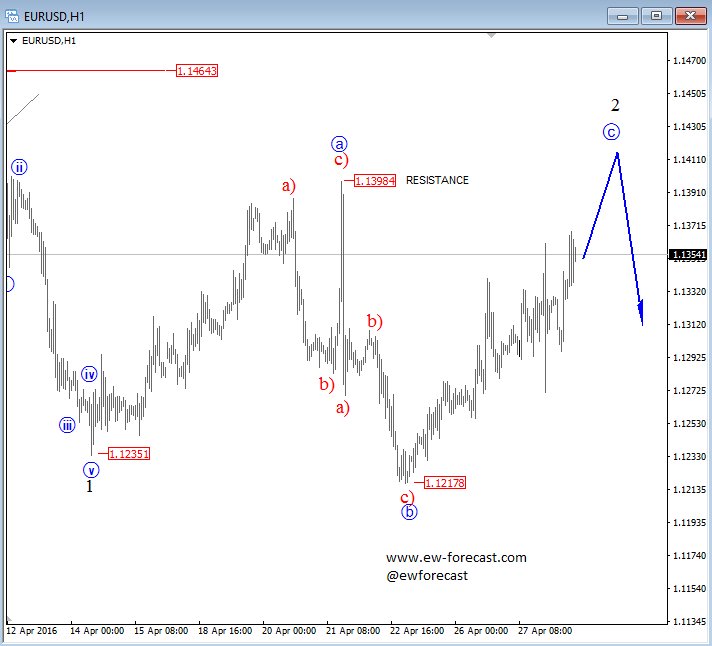The width and height of the screenshot is (712, 646).
Task: Click the current price tag 1.13541
Action: (x=688, y=255)
